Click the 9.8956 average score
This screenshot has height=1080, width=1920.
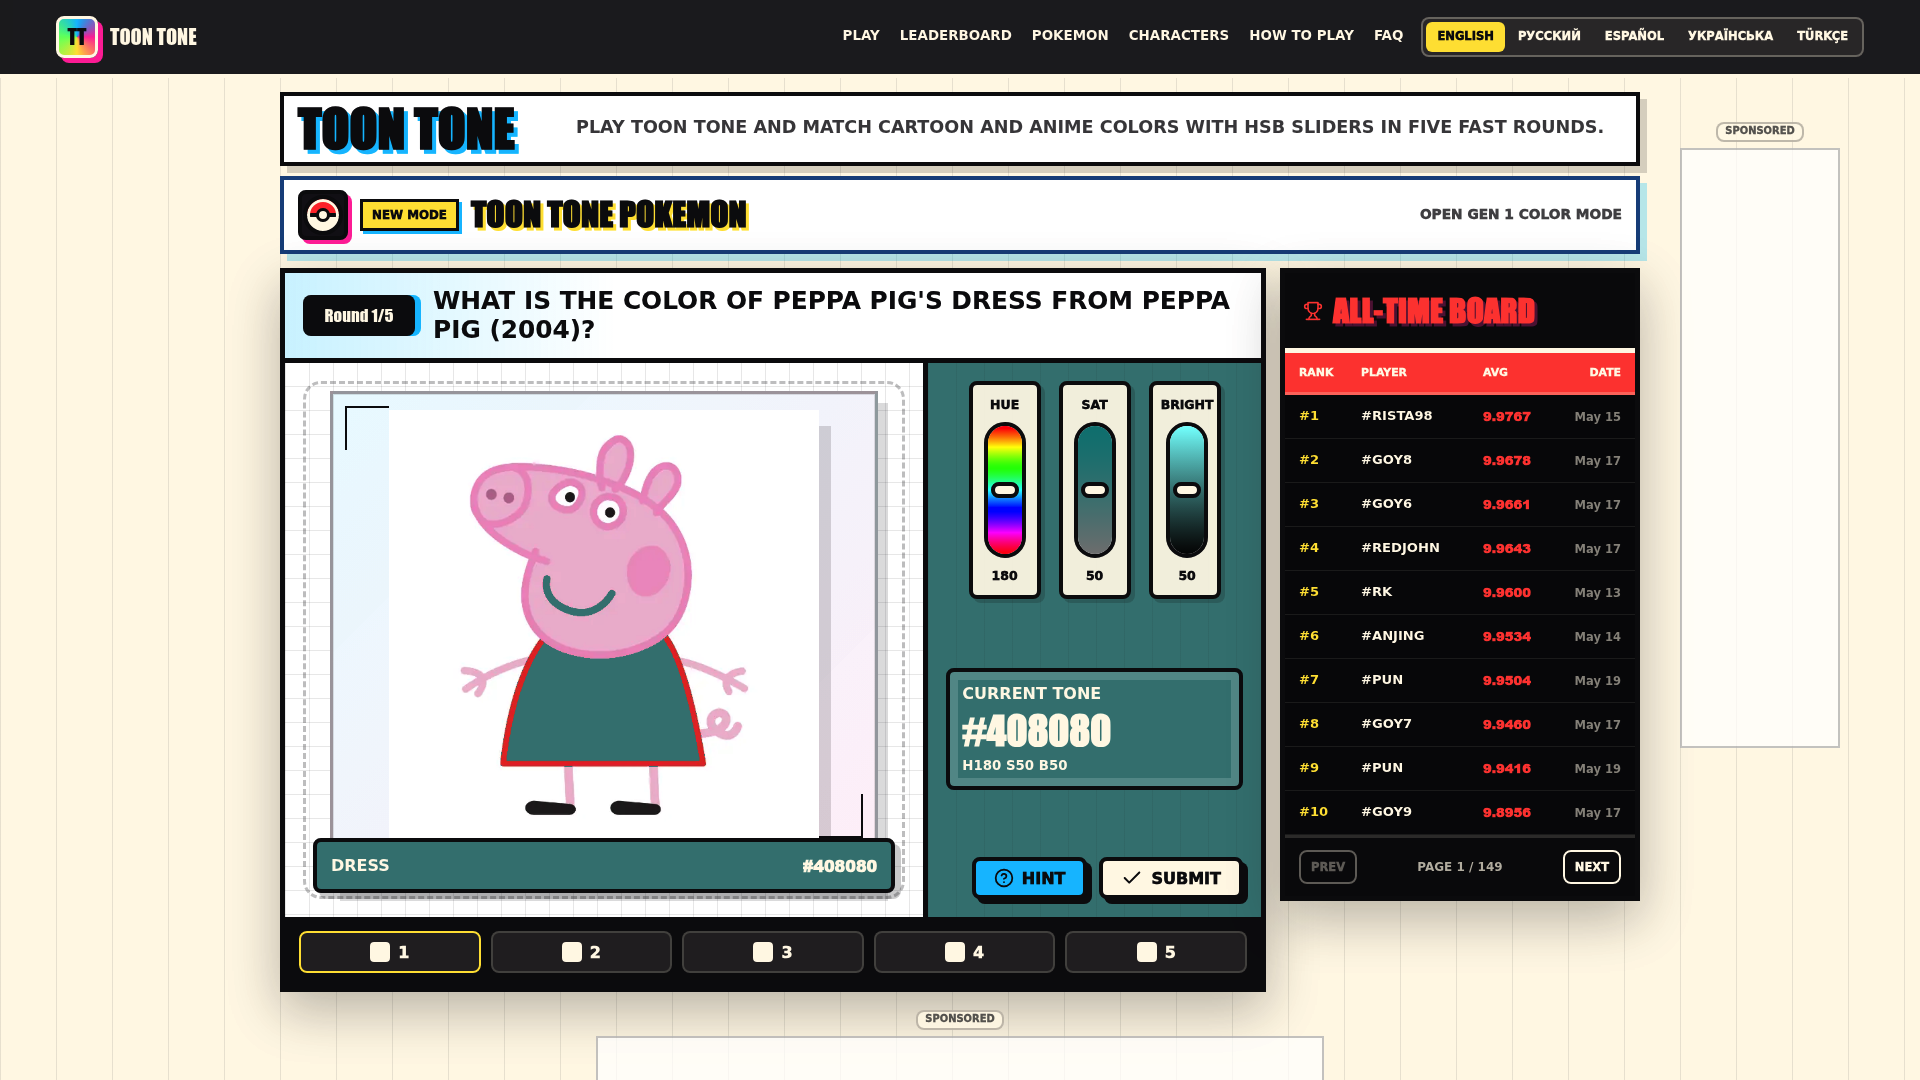click(1507, 813)
